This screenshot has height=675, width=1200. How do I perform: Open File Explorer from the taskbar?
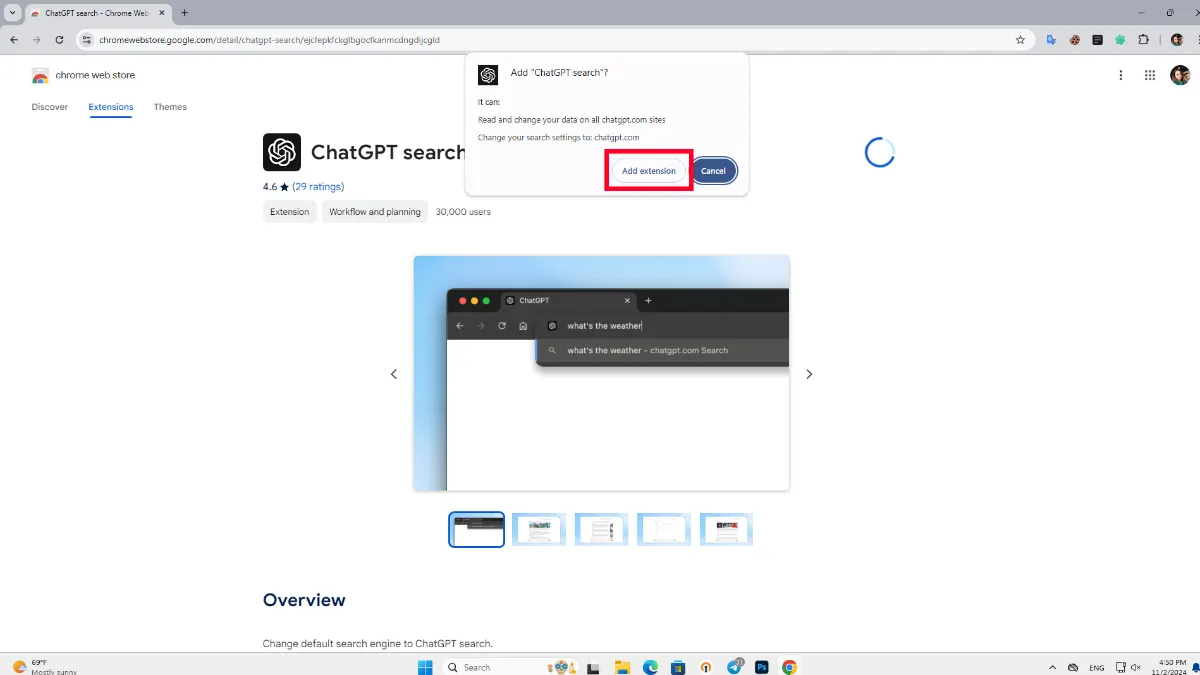tap(622, 667)
